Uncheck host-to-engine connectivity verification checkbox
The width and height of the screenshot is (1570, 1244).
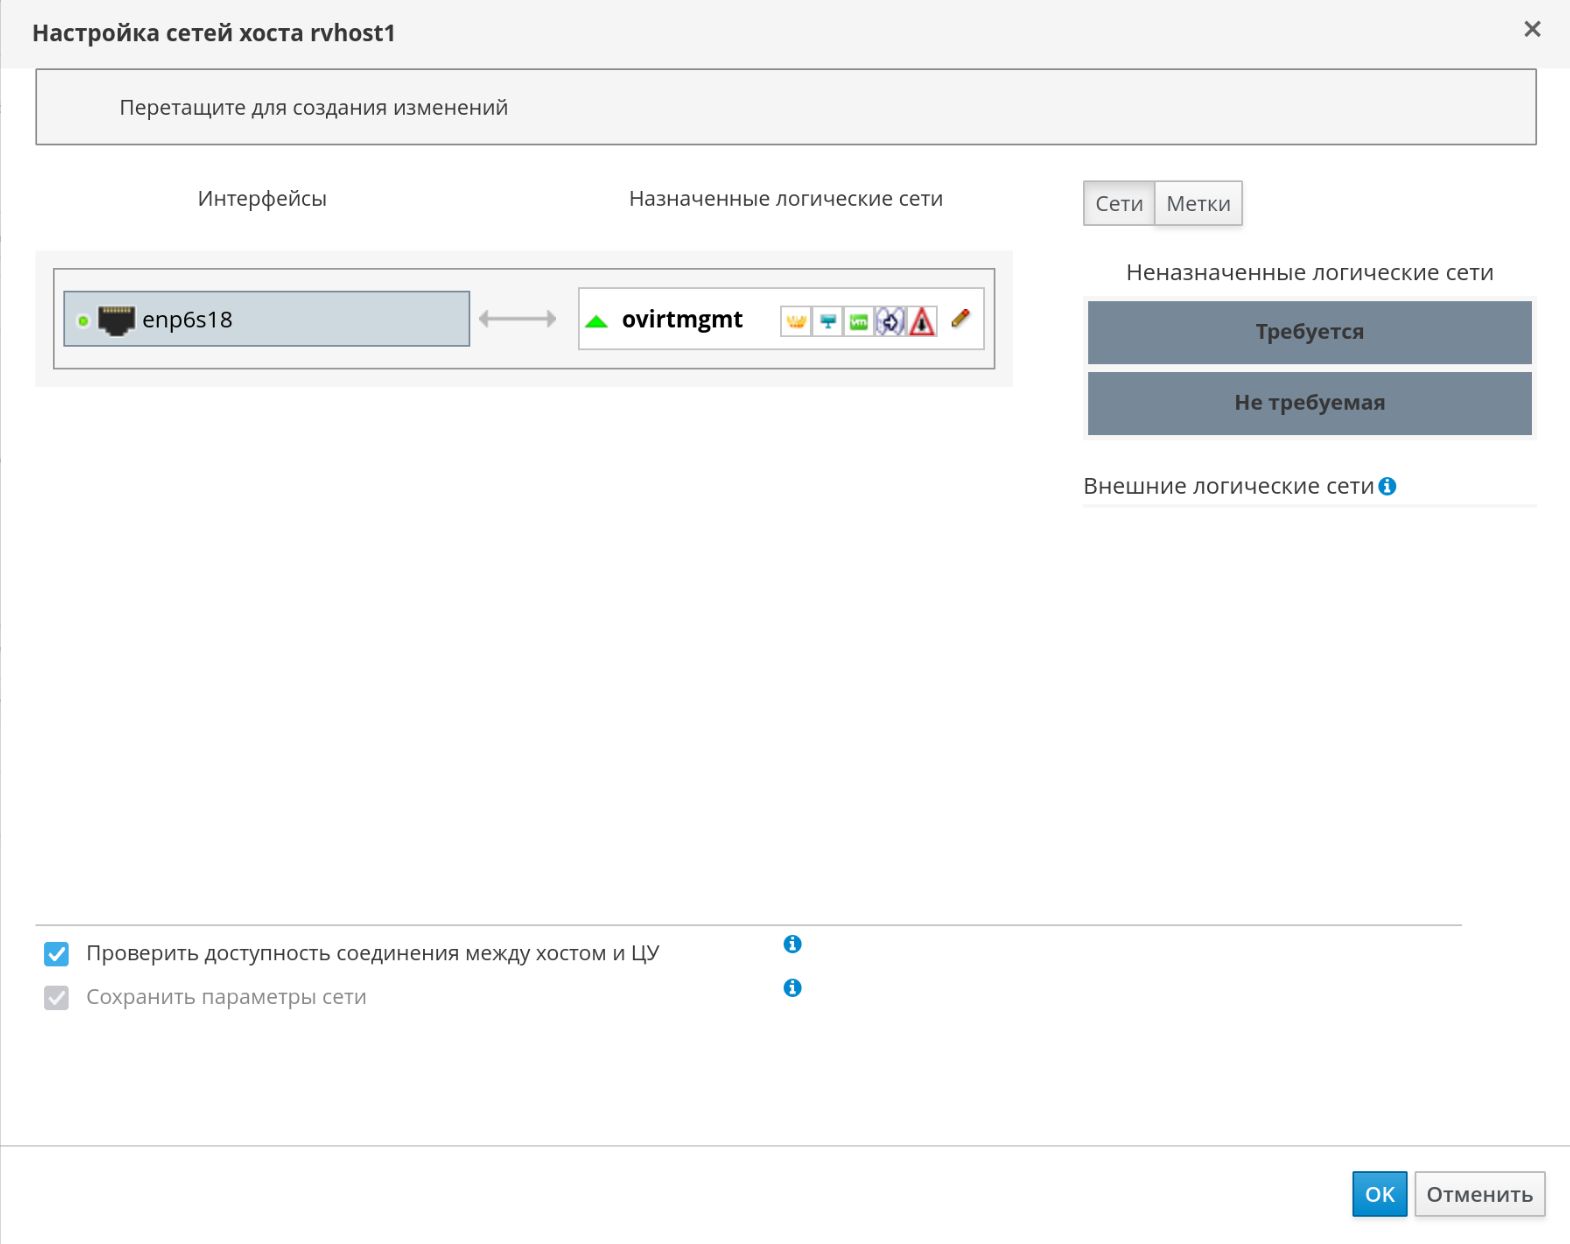tap(57, 954)
